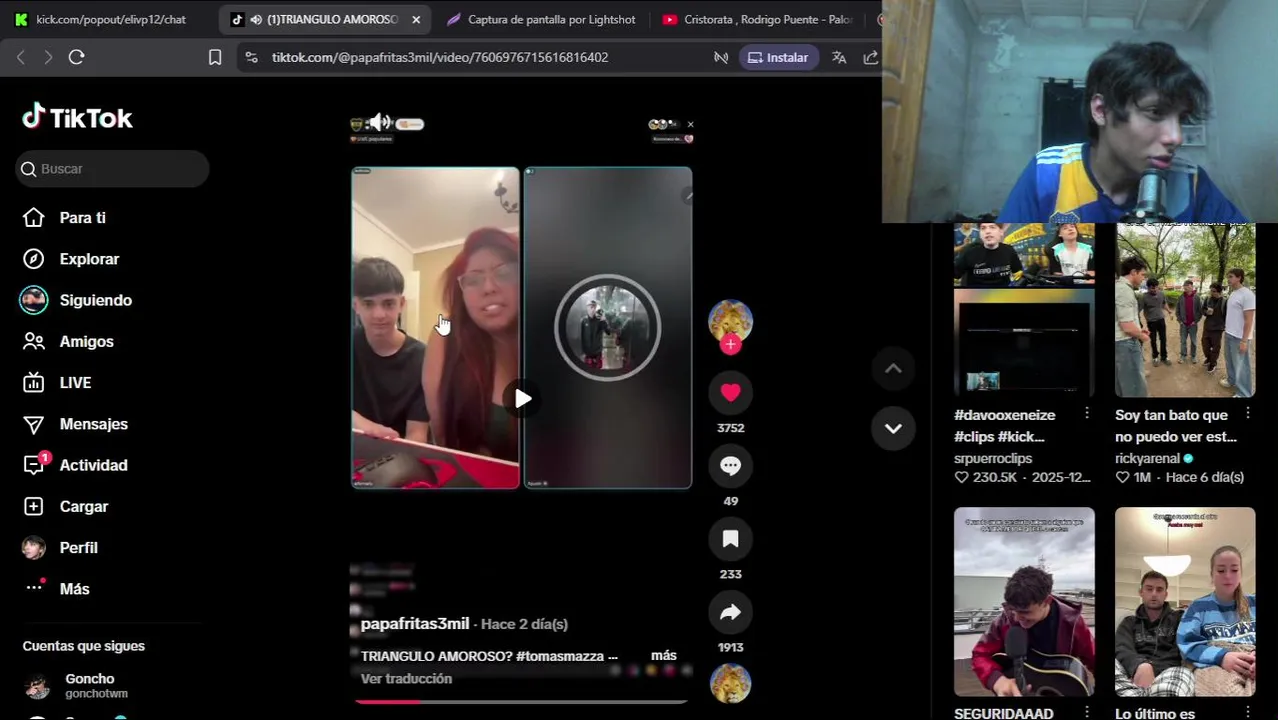
Task: Share the video with arrow icon
Action: 730,612
